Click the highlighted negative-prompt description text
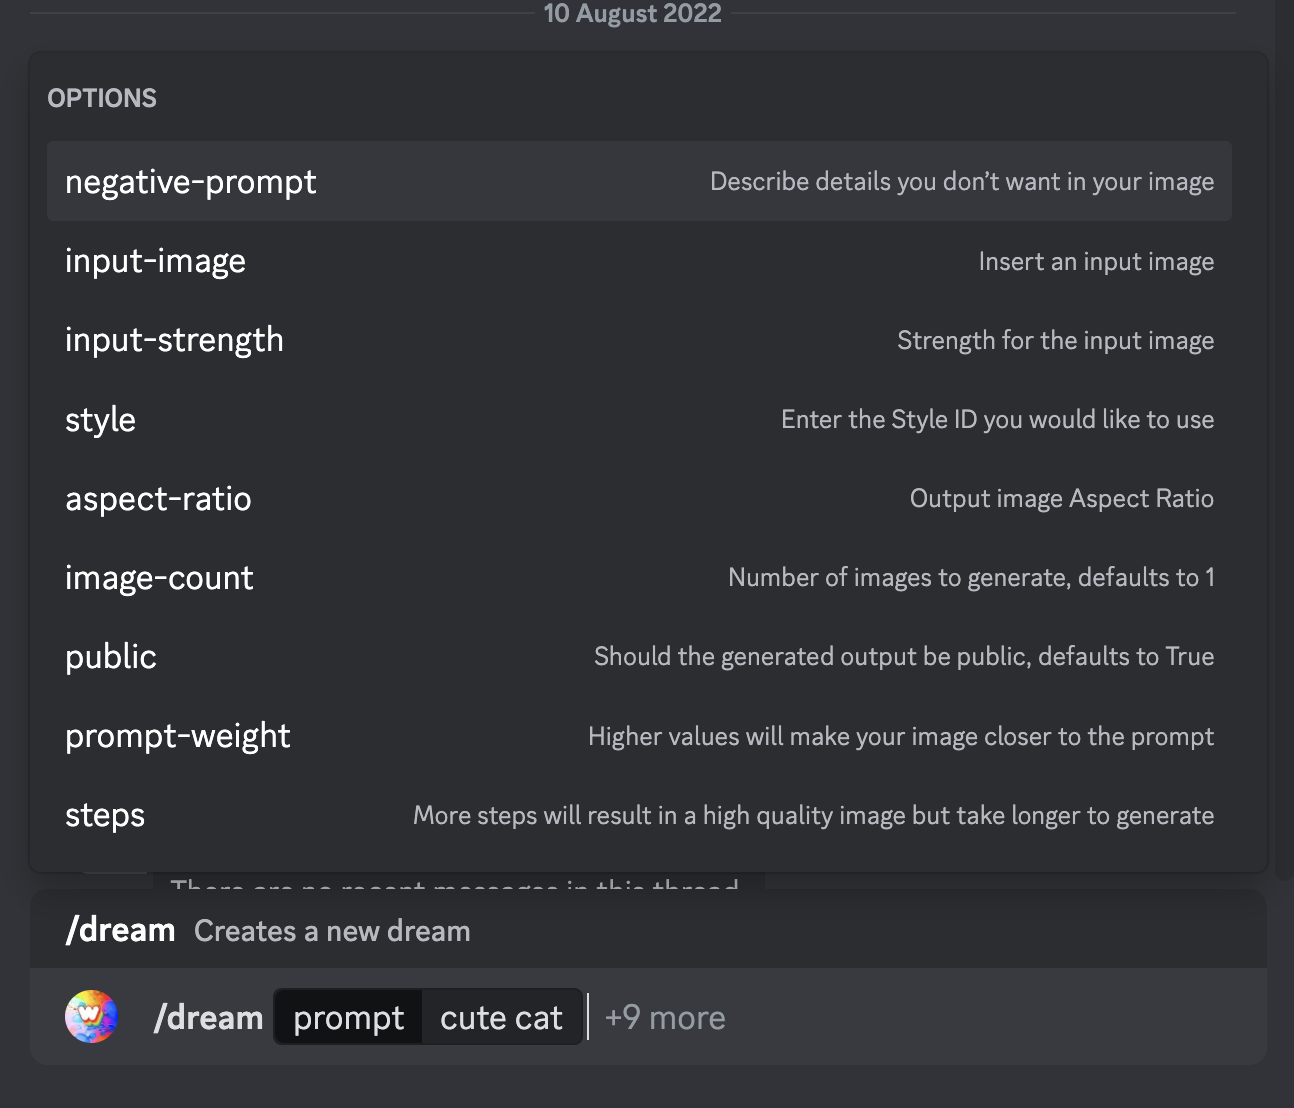The width and height of the screenshot is (1294, 1108). tap(961, 182)
